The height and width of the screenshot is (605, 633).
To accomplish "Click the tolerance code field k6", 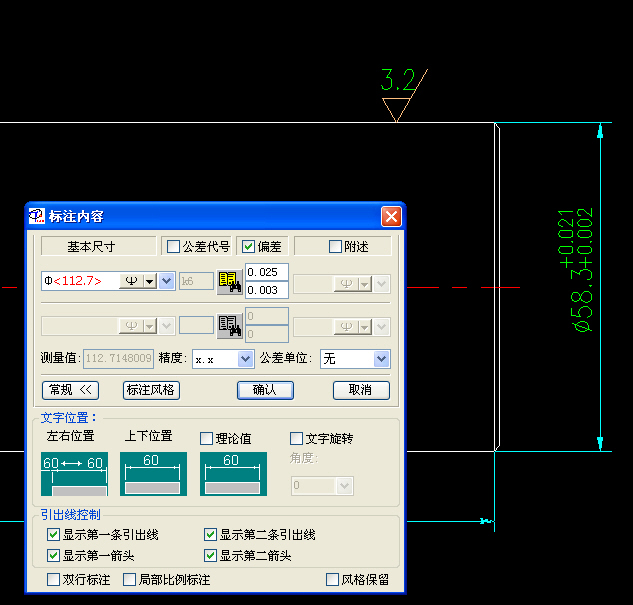I will click(196, 281).
